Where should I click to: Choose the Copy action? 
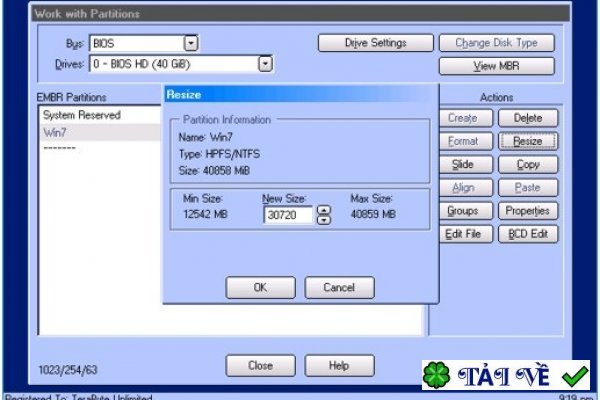click(x=528, y=164)
